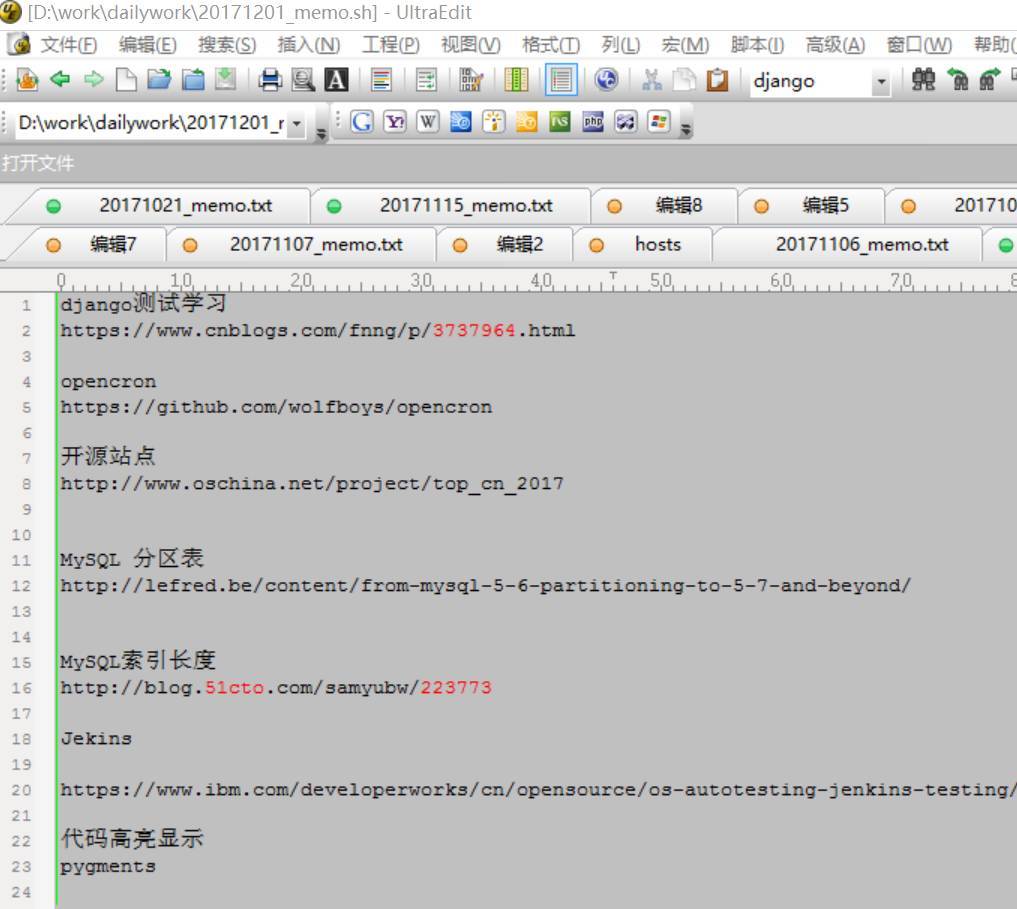
Task: Switch to the 编辑8 tab
Action: (x=664, y=206)
